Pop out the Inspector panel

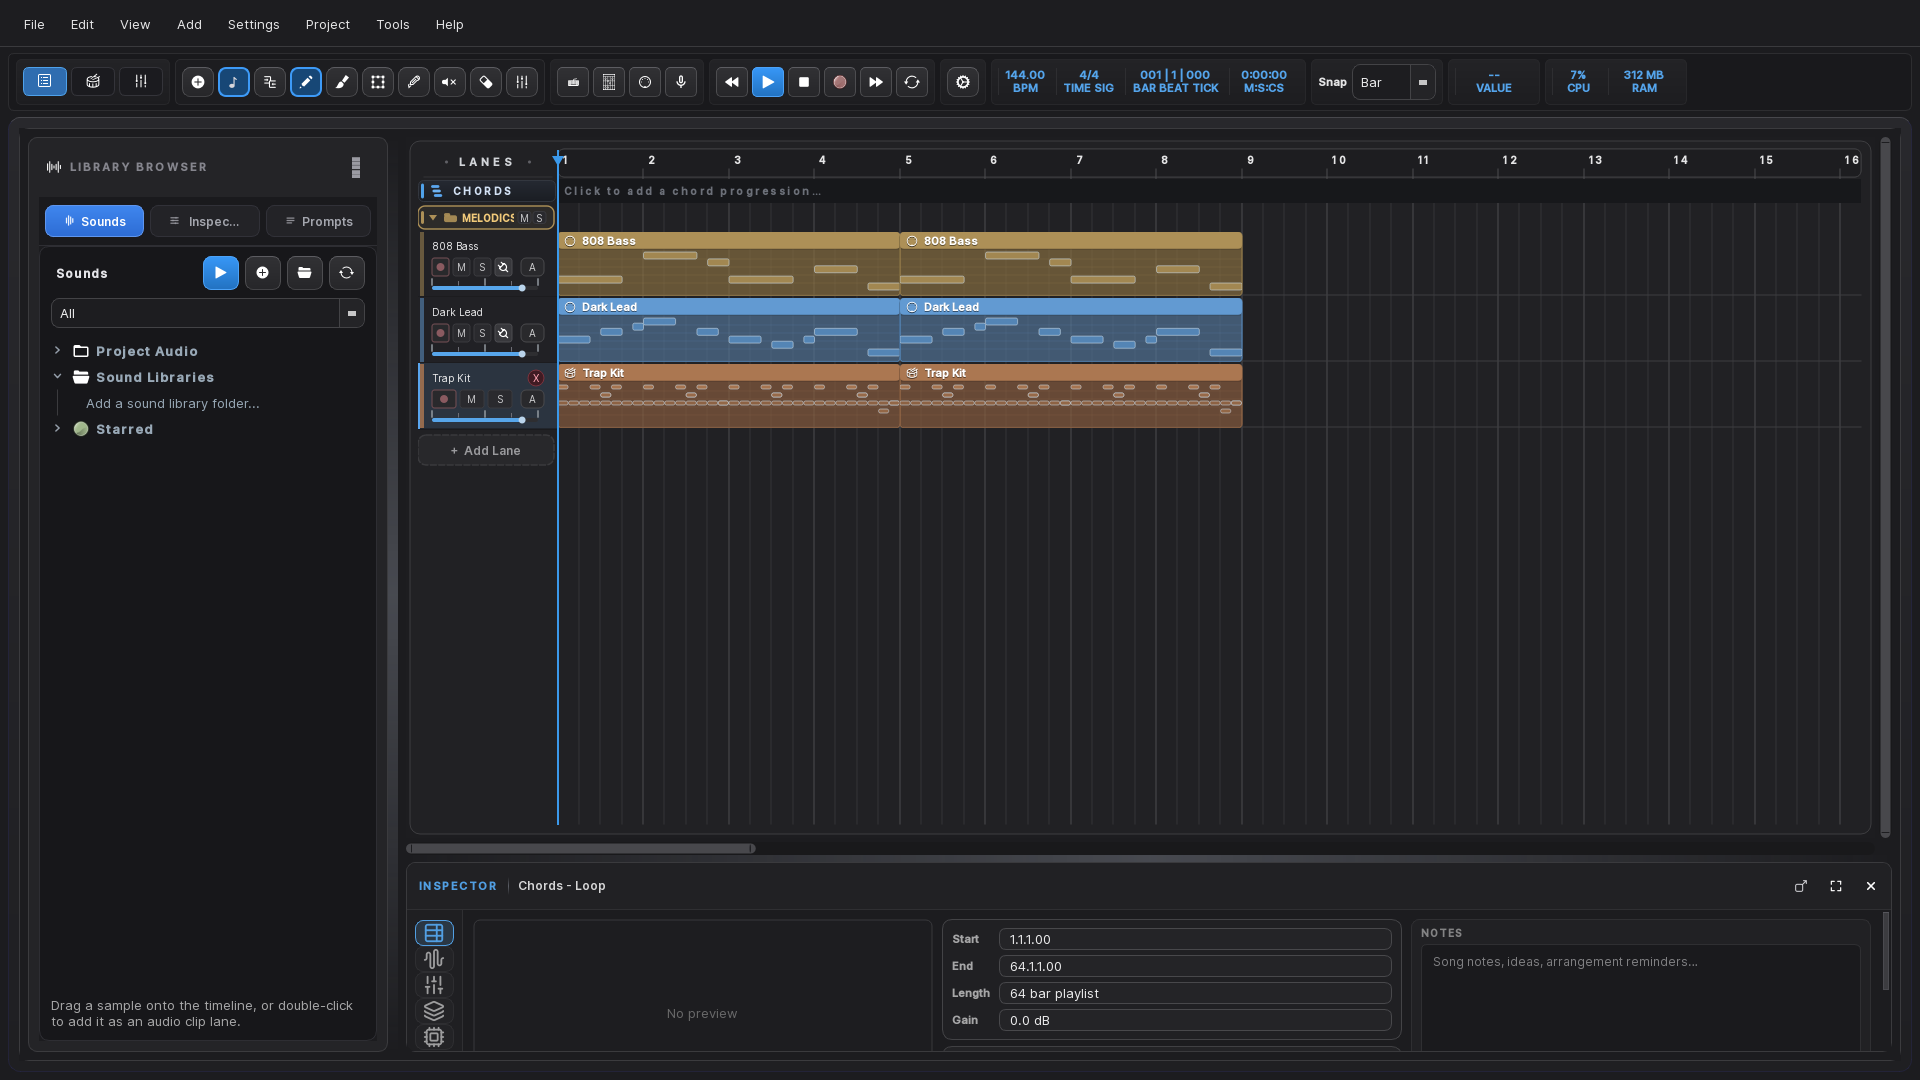coord(1801,886)
